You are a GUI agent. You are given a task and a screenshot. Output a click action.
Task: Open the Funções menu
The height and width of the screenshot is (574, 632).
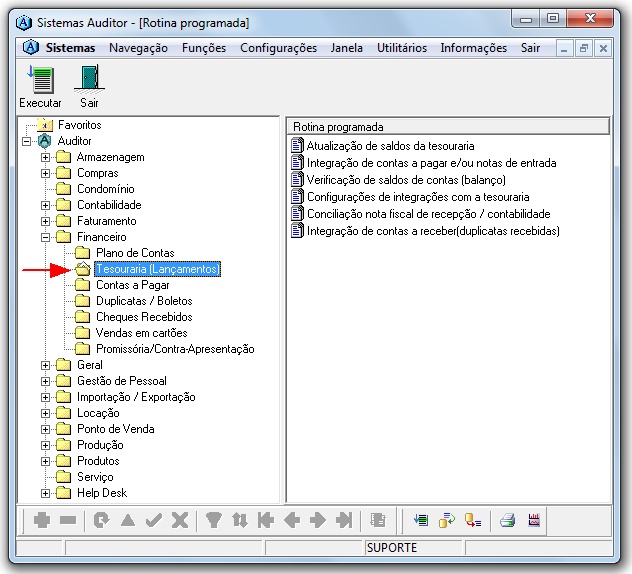(x=204, y=48)
